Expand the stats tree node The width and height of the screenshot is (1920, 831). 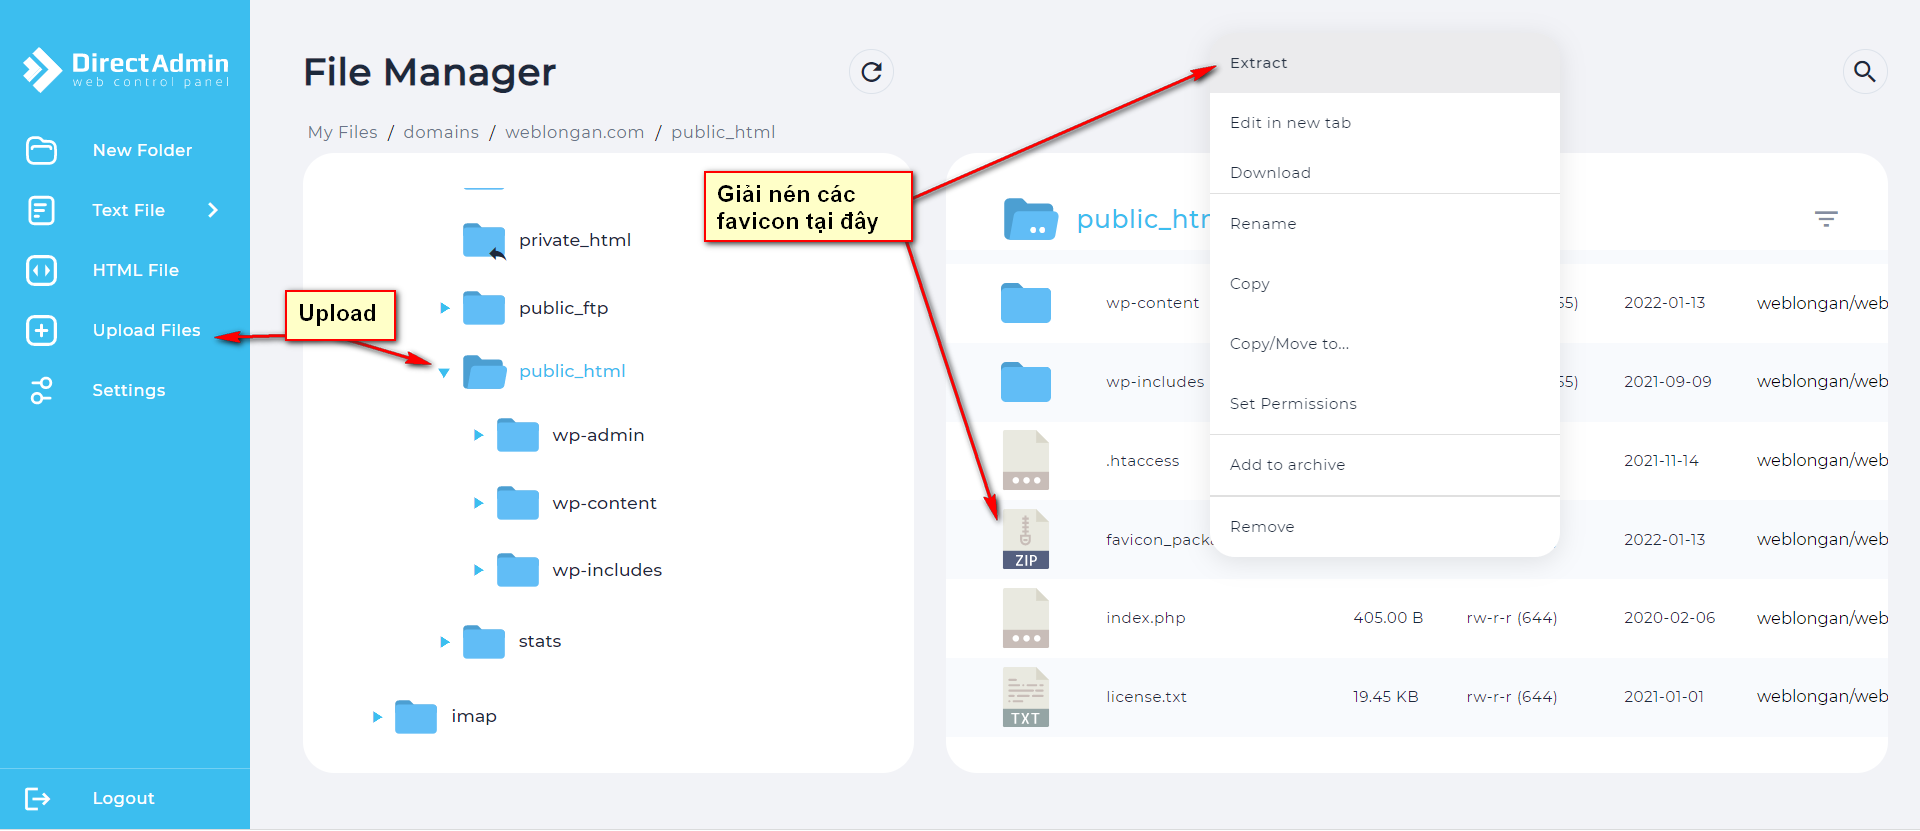[x=445, y=641]
